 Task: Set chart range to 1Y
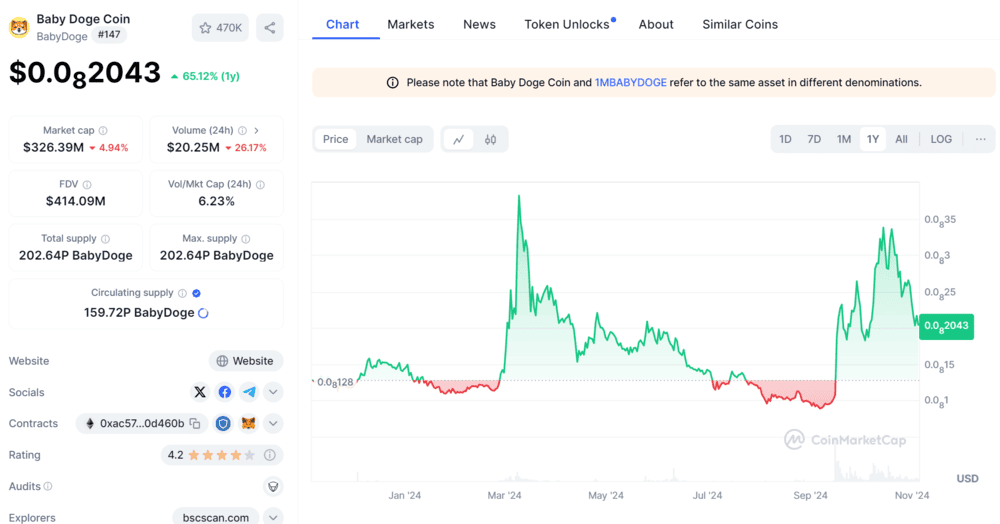[872, 139]
